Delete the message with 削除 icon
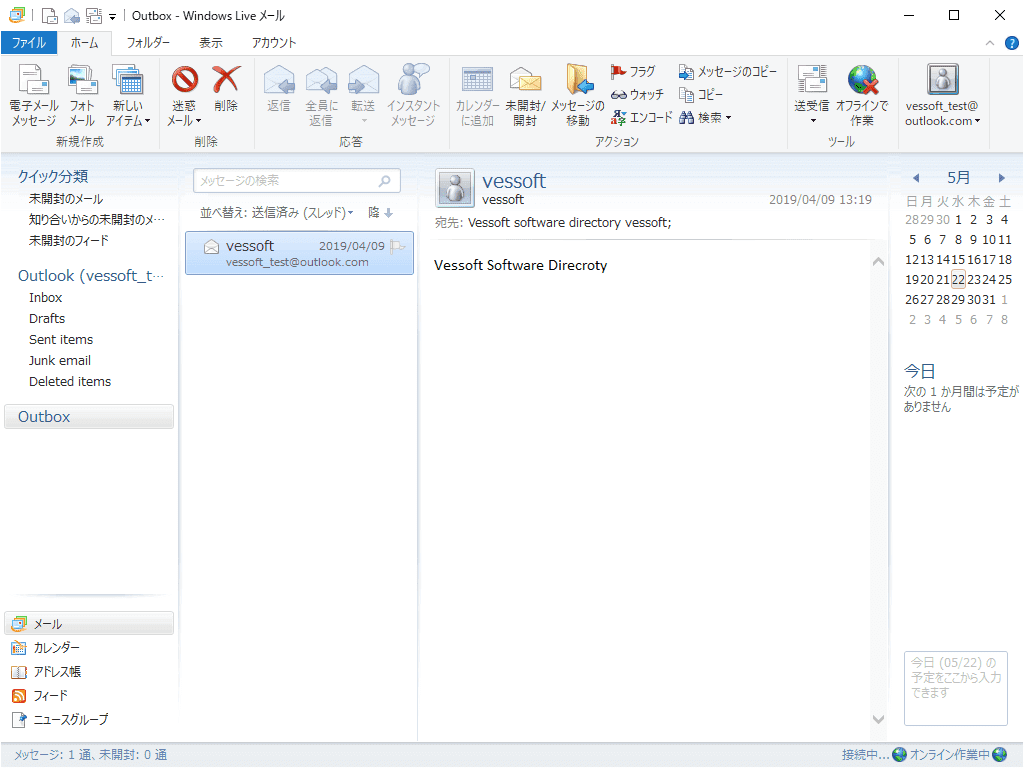Screen dimensions: 1024x768 coord(226,89)
